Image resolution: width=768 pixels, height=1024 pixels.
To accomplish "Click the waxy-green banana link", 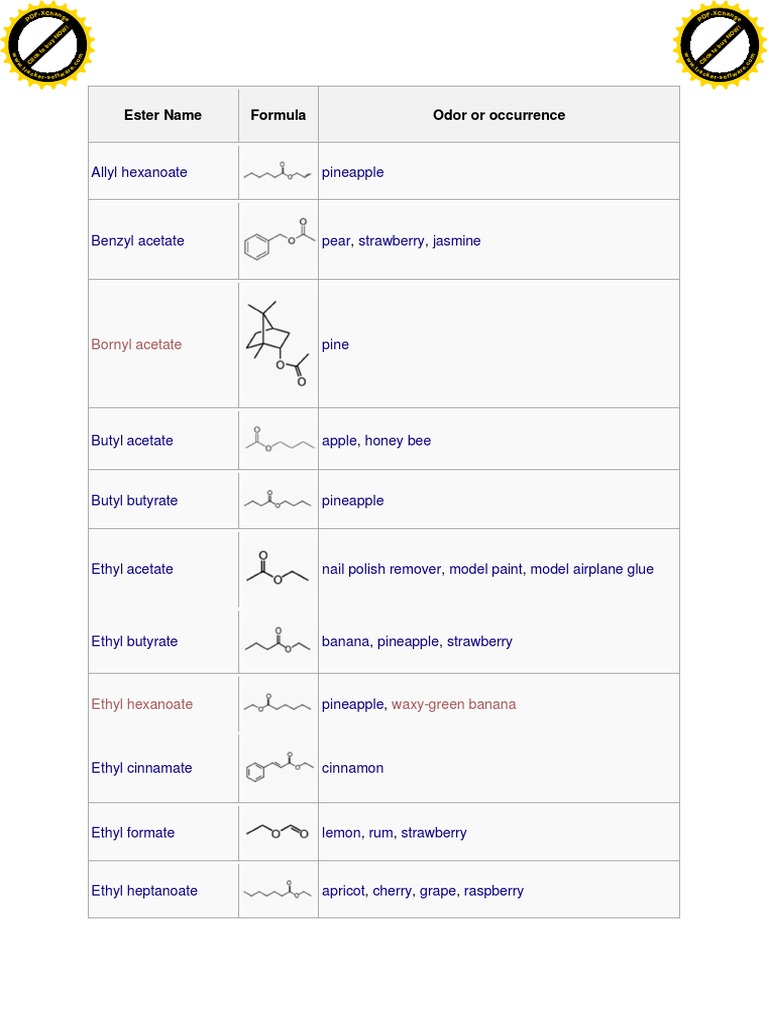I will click(454, 704).
